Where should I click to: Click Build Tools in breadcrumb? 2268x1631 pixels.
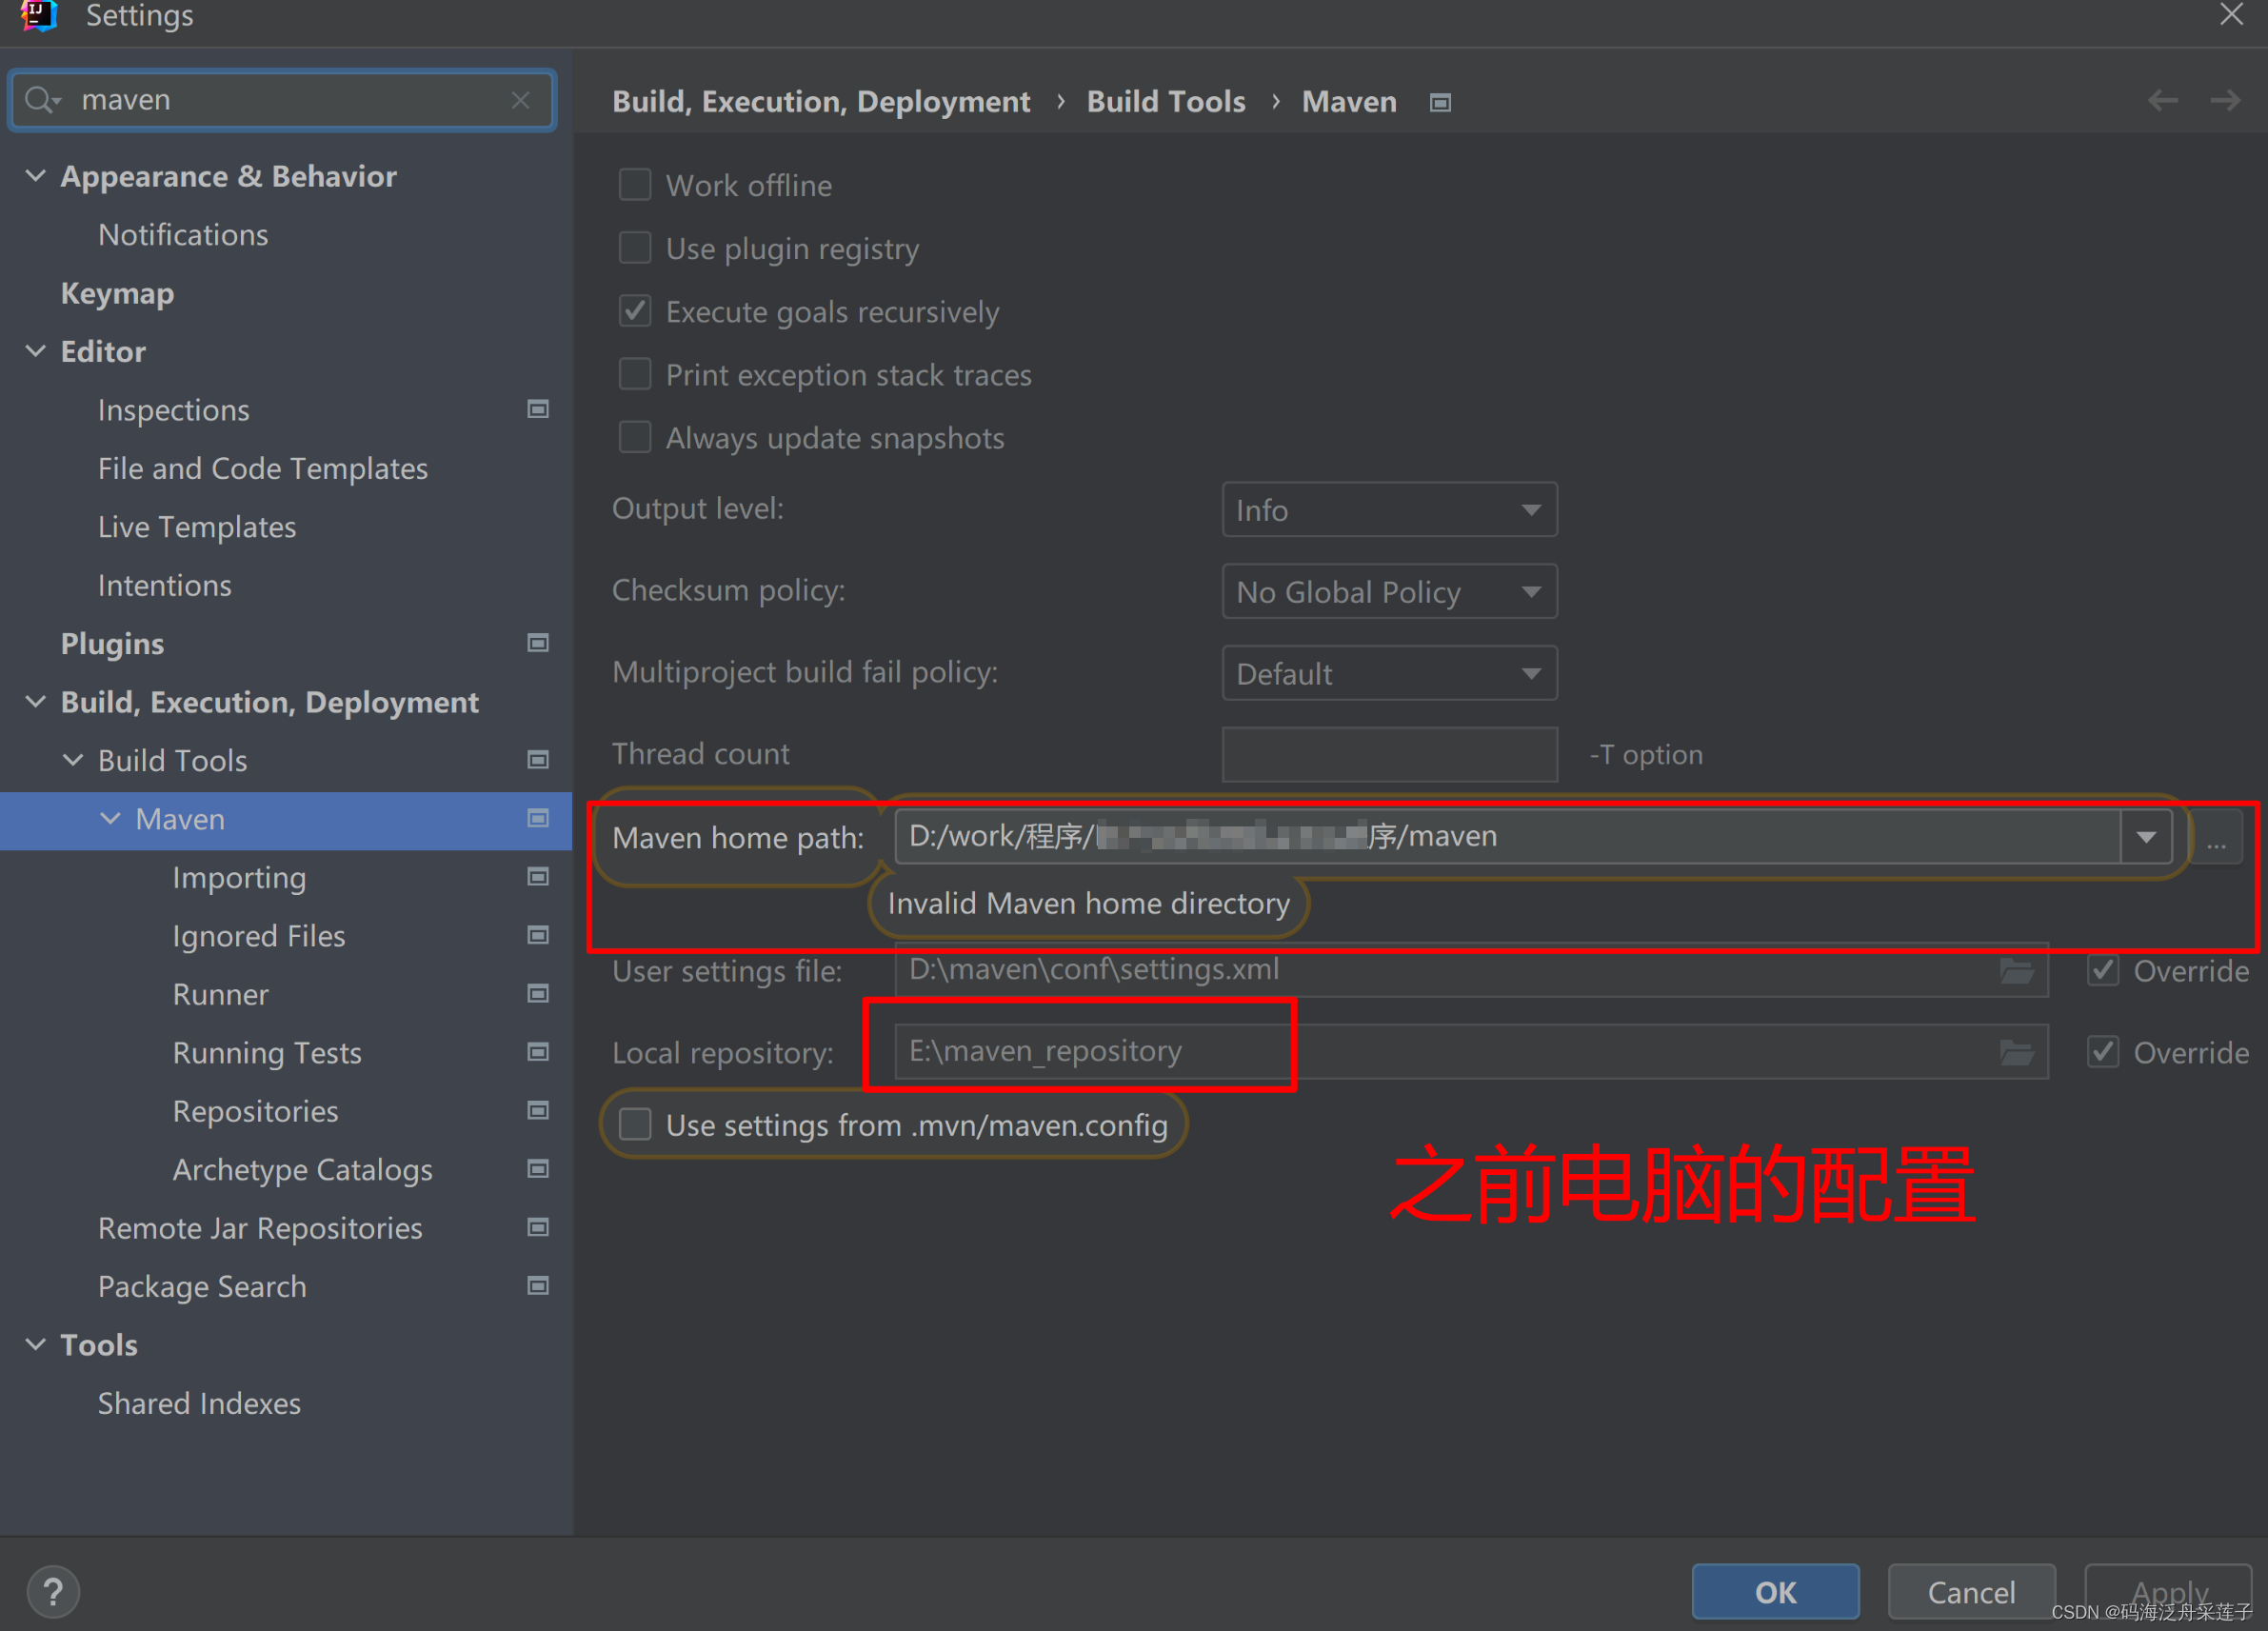(x=1166, y=102)
